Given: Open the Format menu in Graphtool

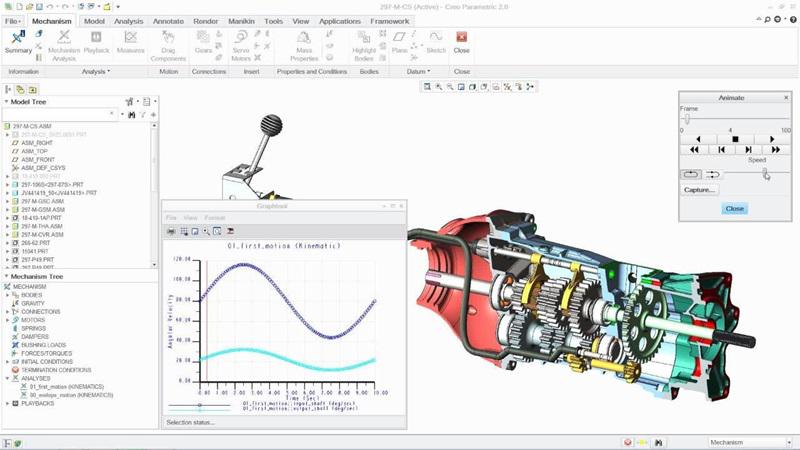Looking at the screenshot, I should click(x=214, y=218).
